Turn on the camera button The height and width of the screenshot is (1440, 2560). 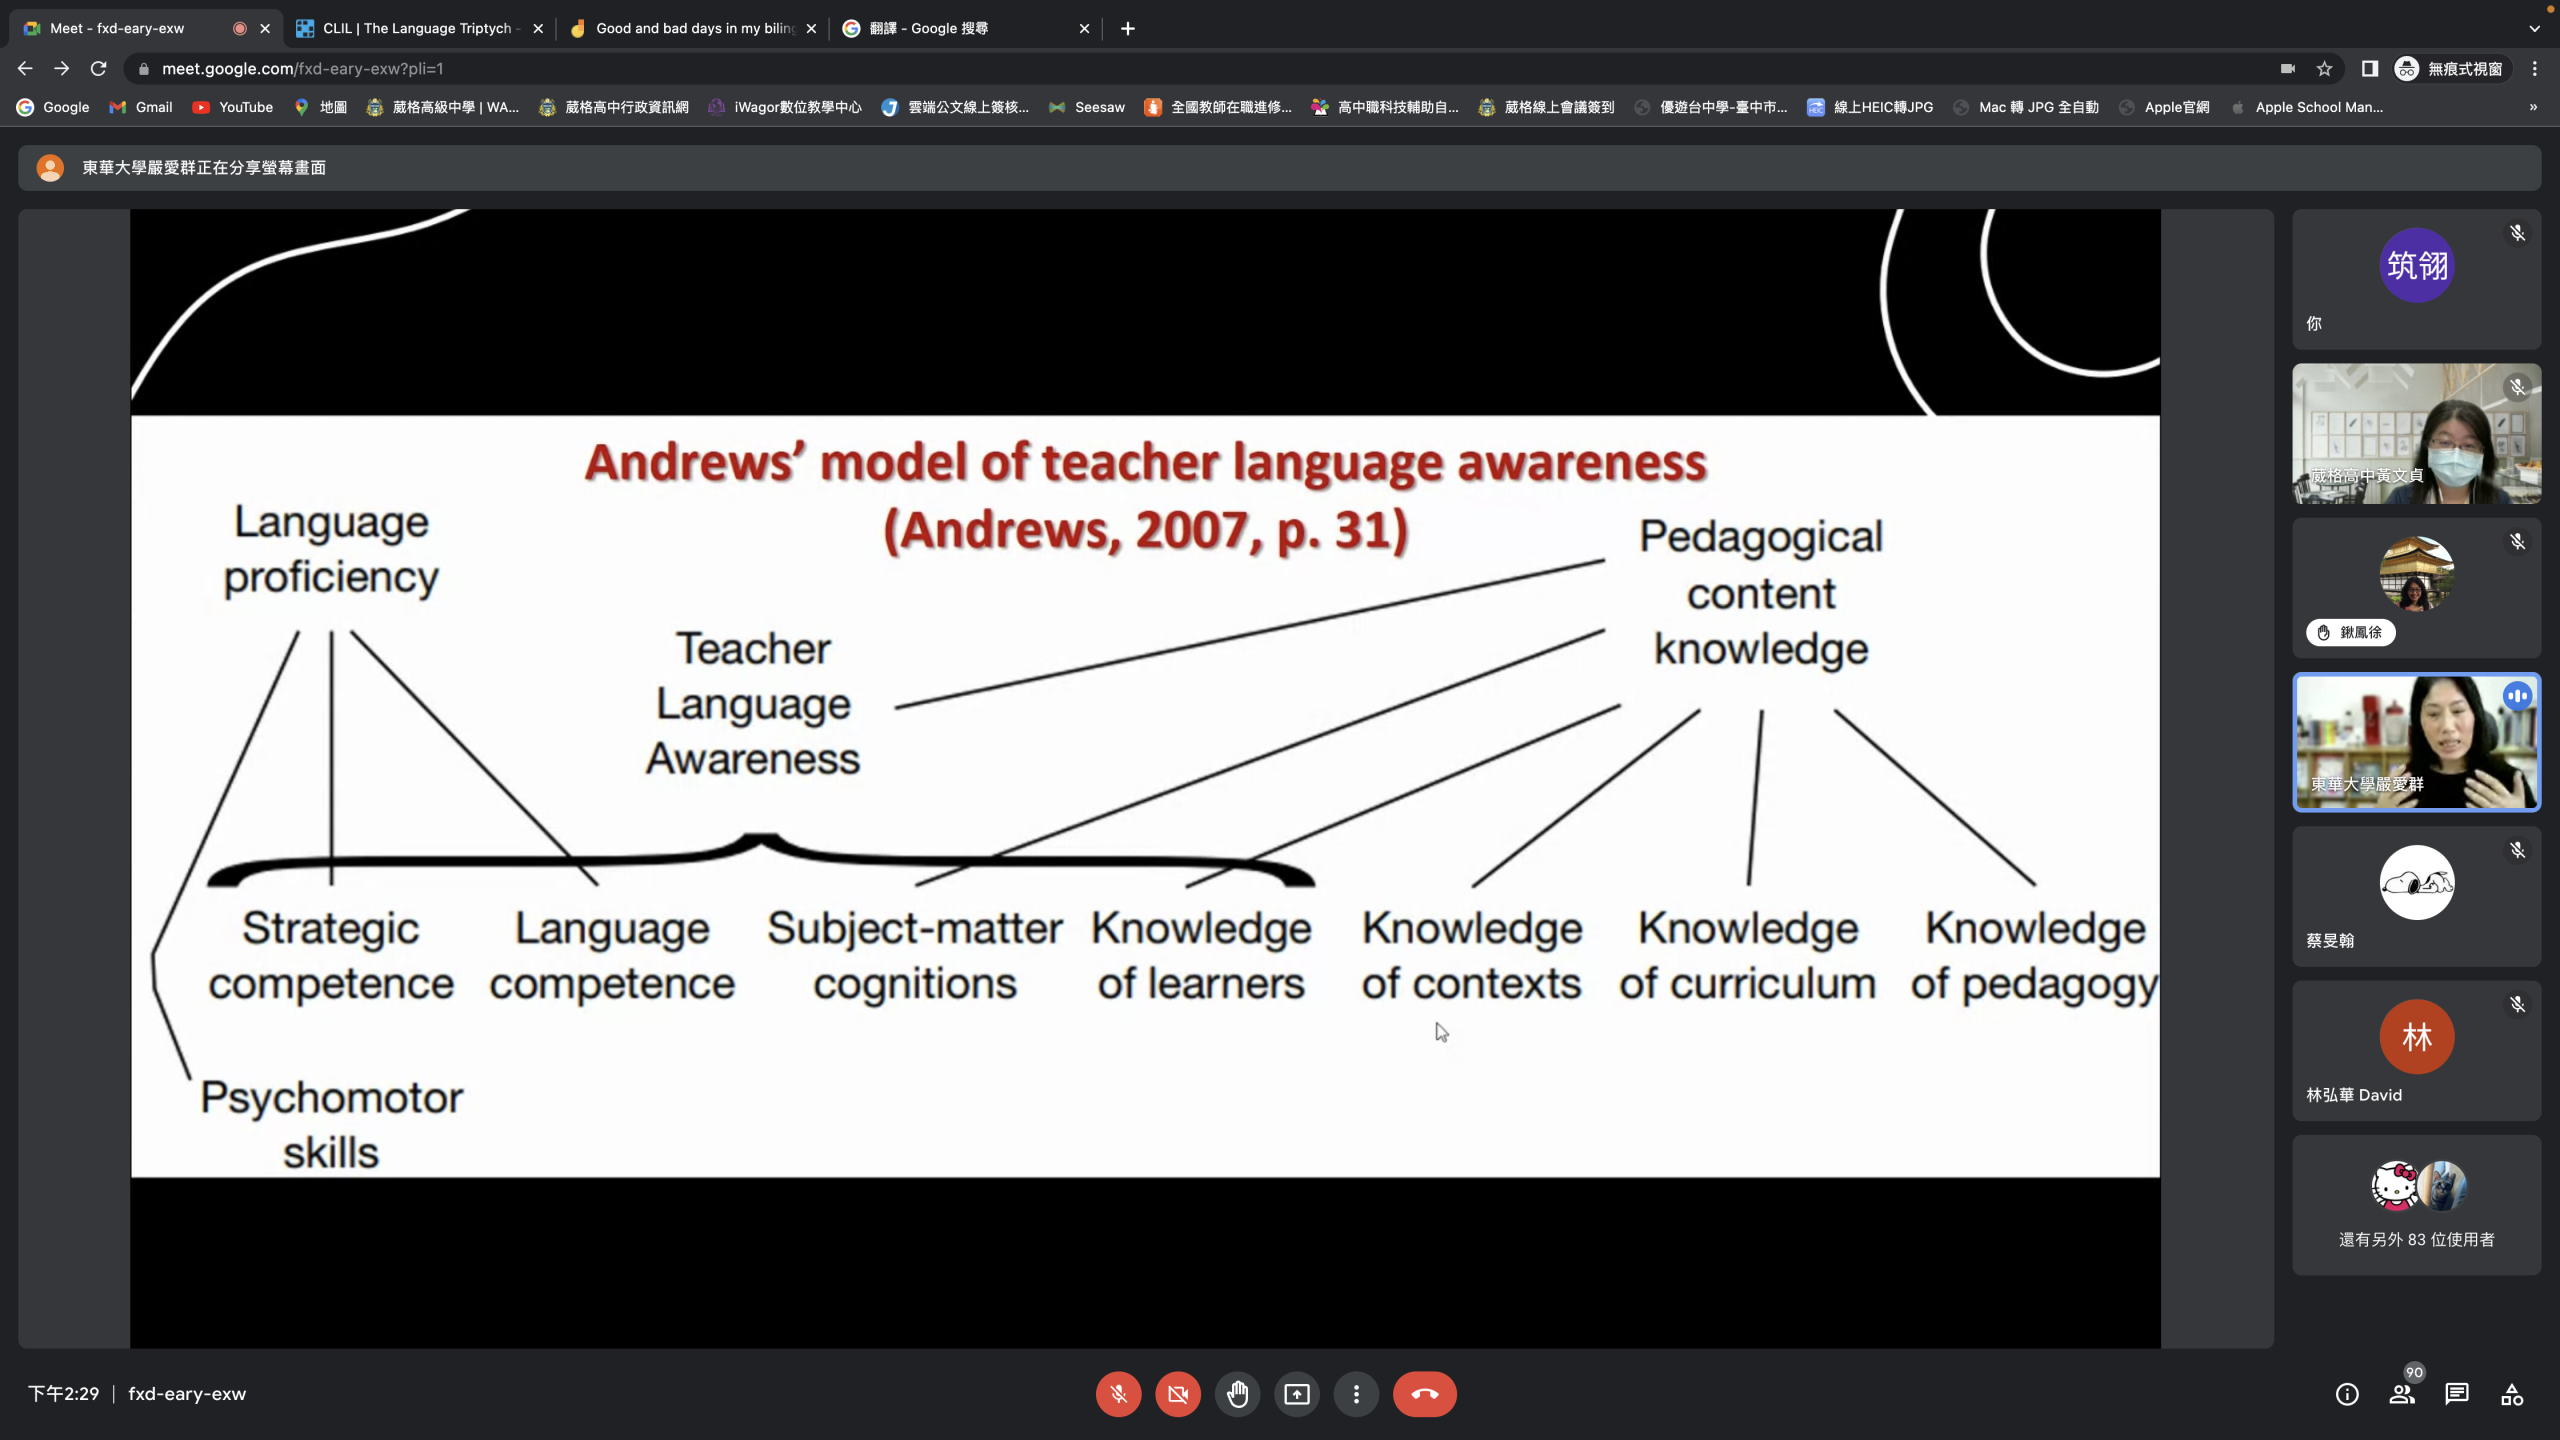click(x=1178, y=1394)
